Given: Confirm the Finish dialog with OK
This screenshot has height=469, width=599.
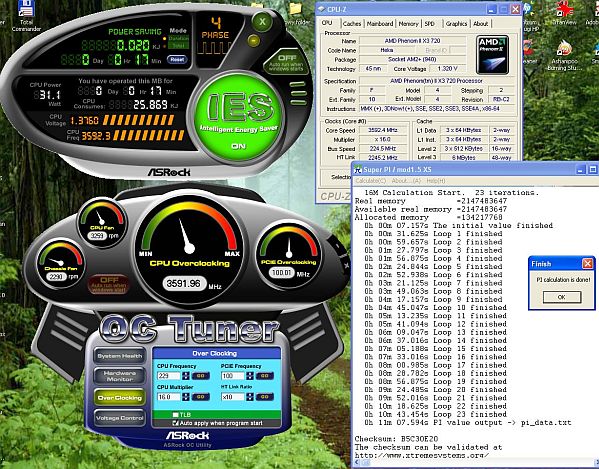Looking at the screenshot, I should 562,297.
